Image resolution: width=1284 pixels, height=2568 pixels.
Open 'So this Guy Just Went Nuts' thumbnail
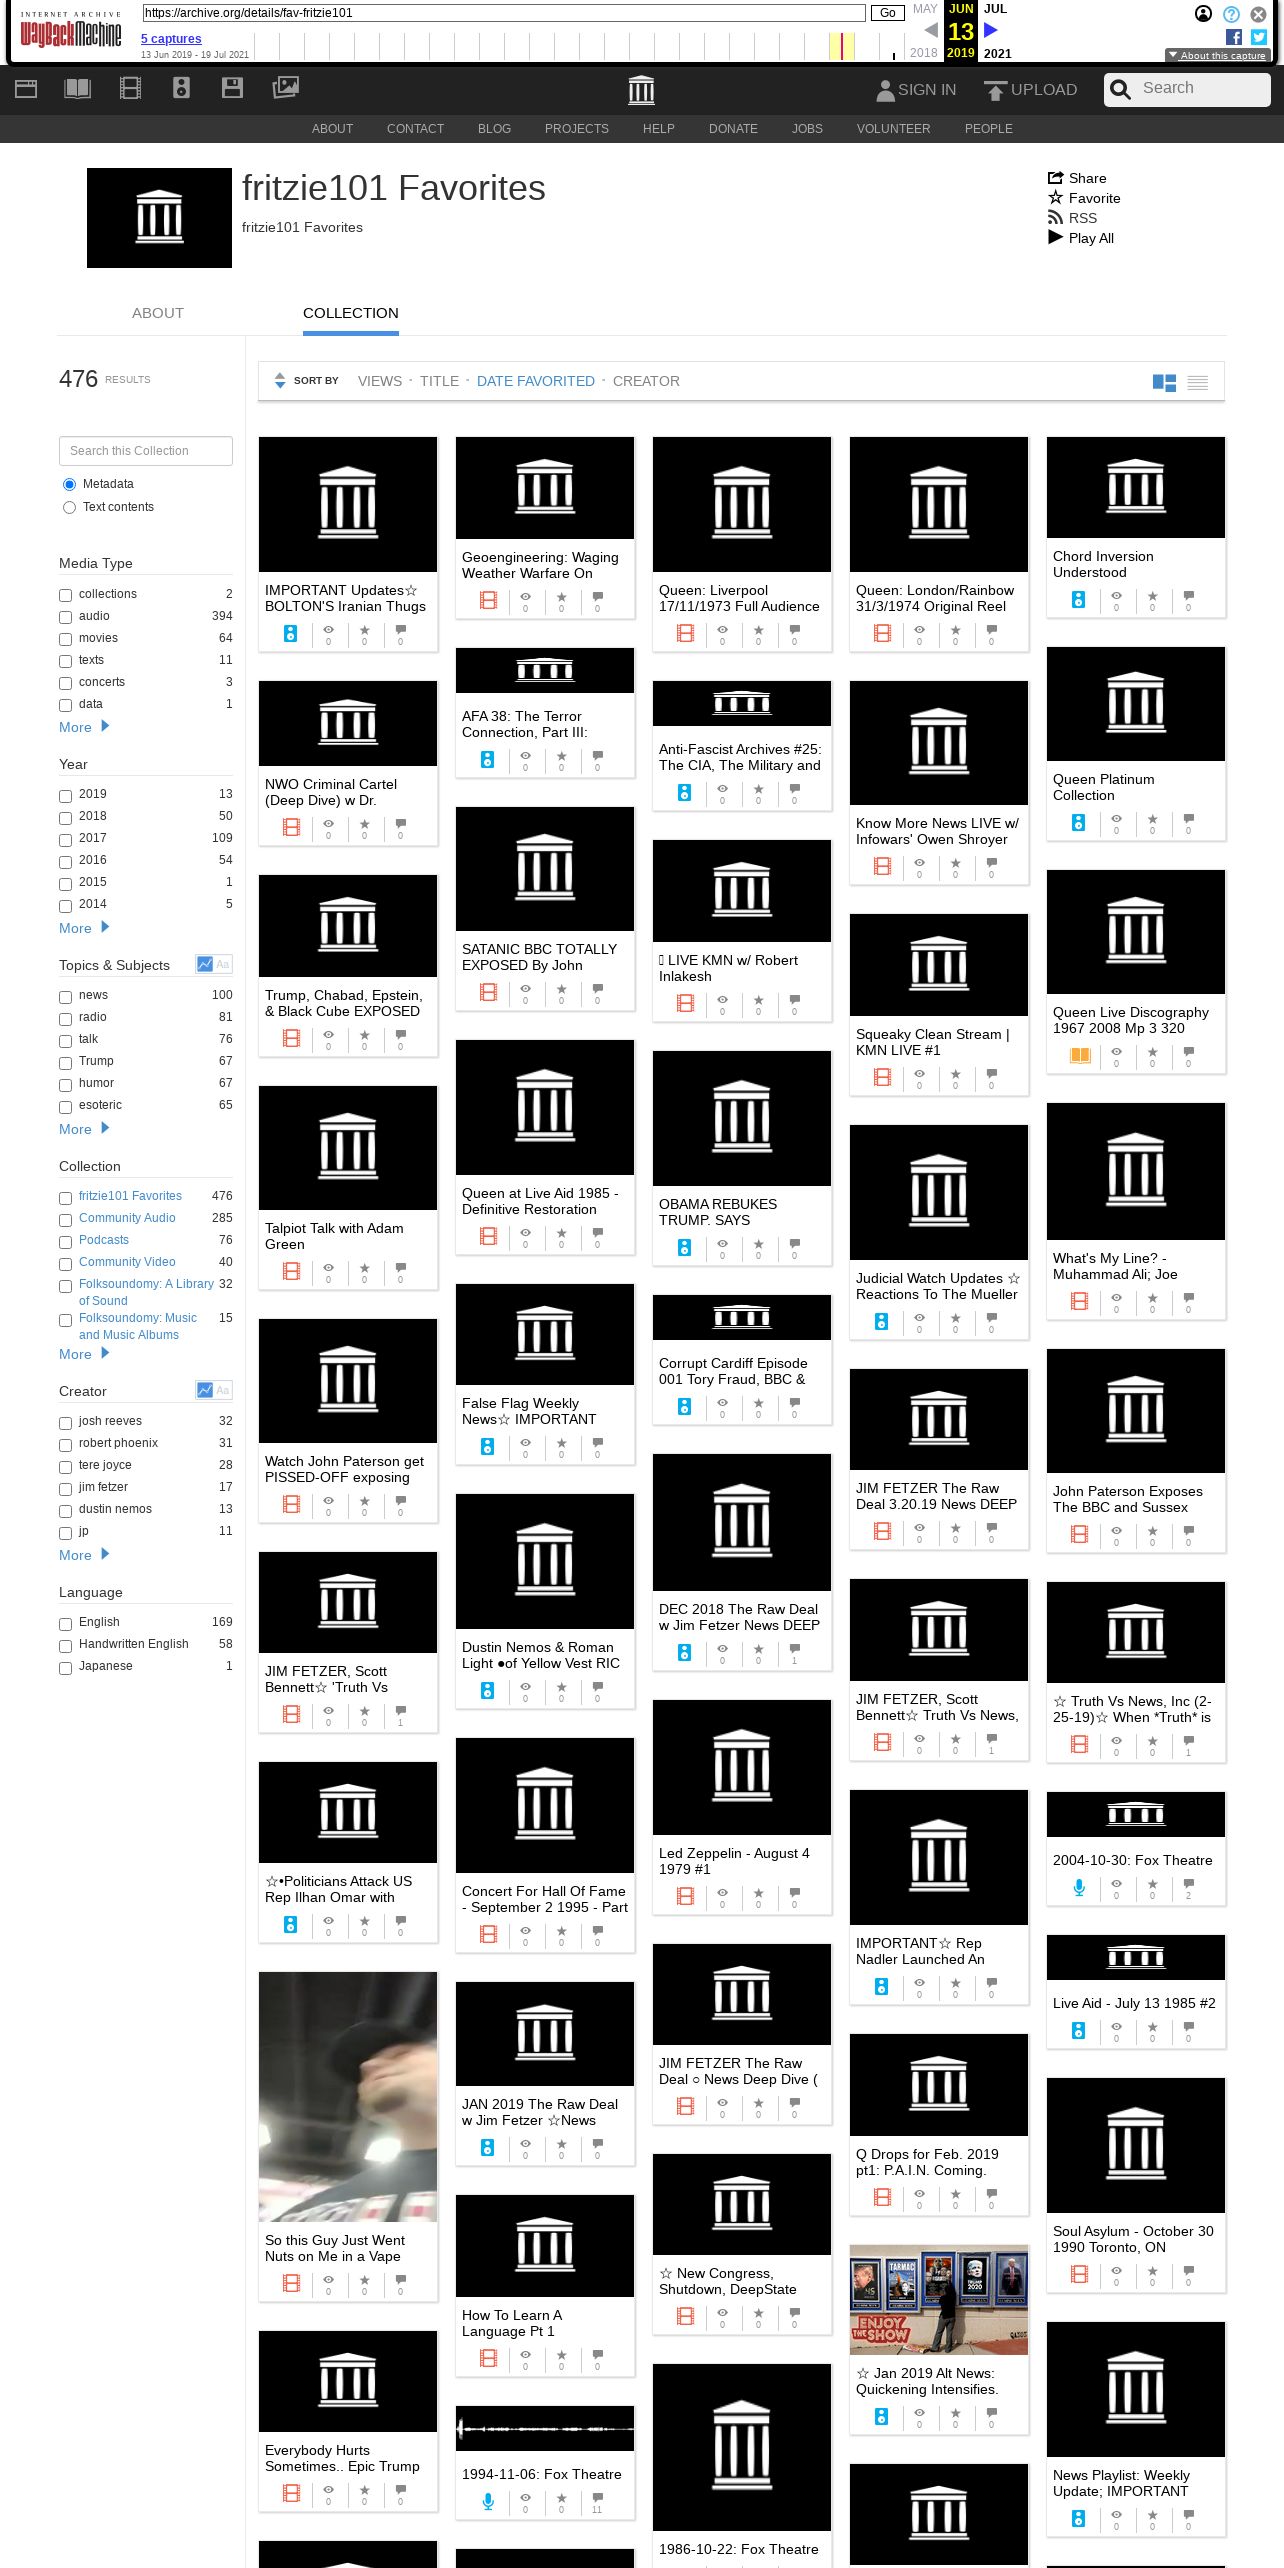click(348, 2096)
